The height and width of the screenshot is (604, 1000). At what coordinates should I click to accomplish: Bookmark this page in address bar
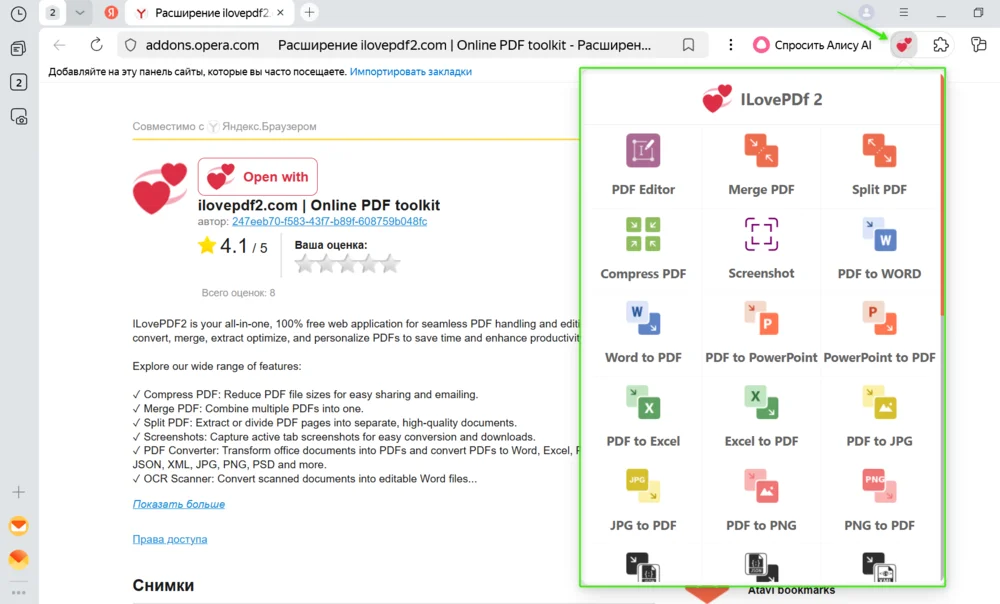[x=688, y=45]
